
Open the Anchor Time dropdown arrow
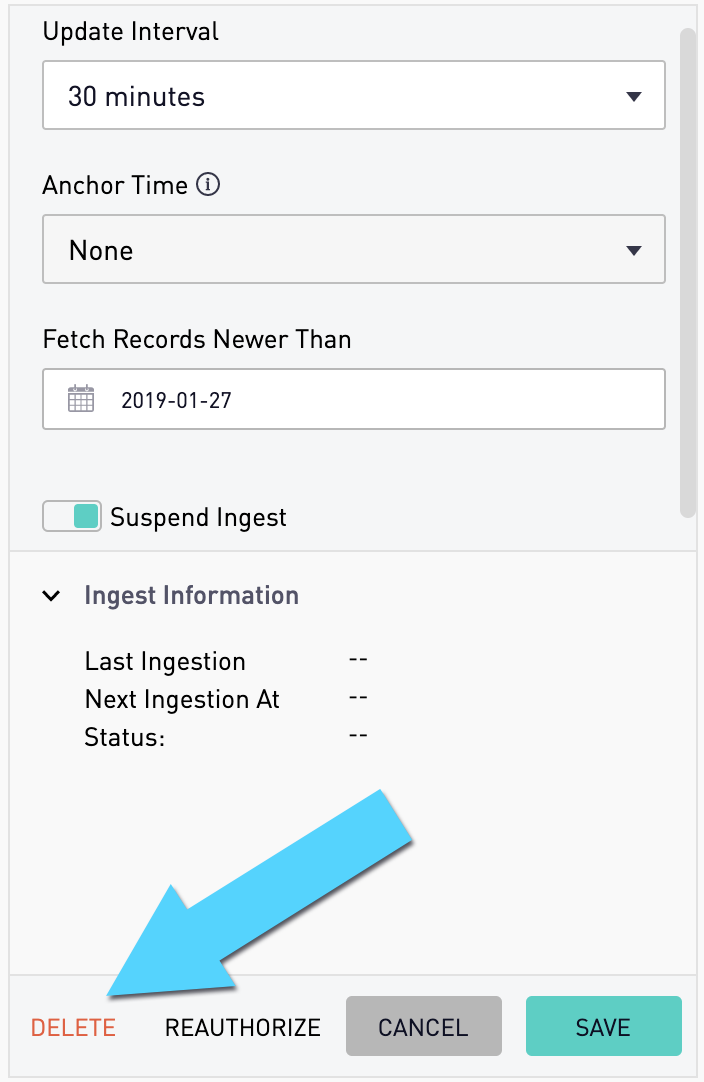click(x=634, y=250)
